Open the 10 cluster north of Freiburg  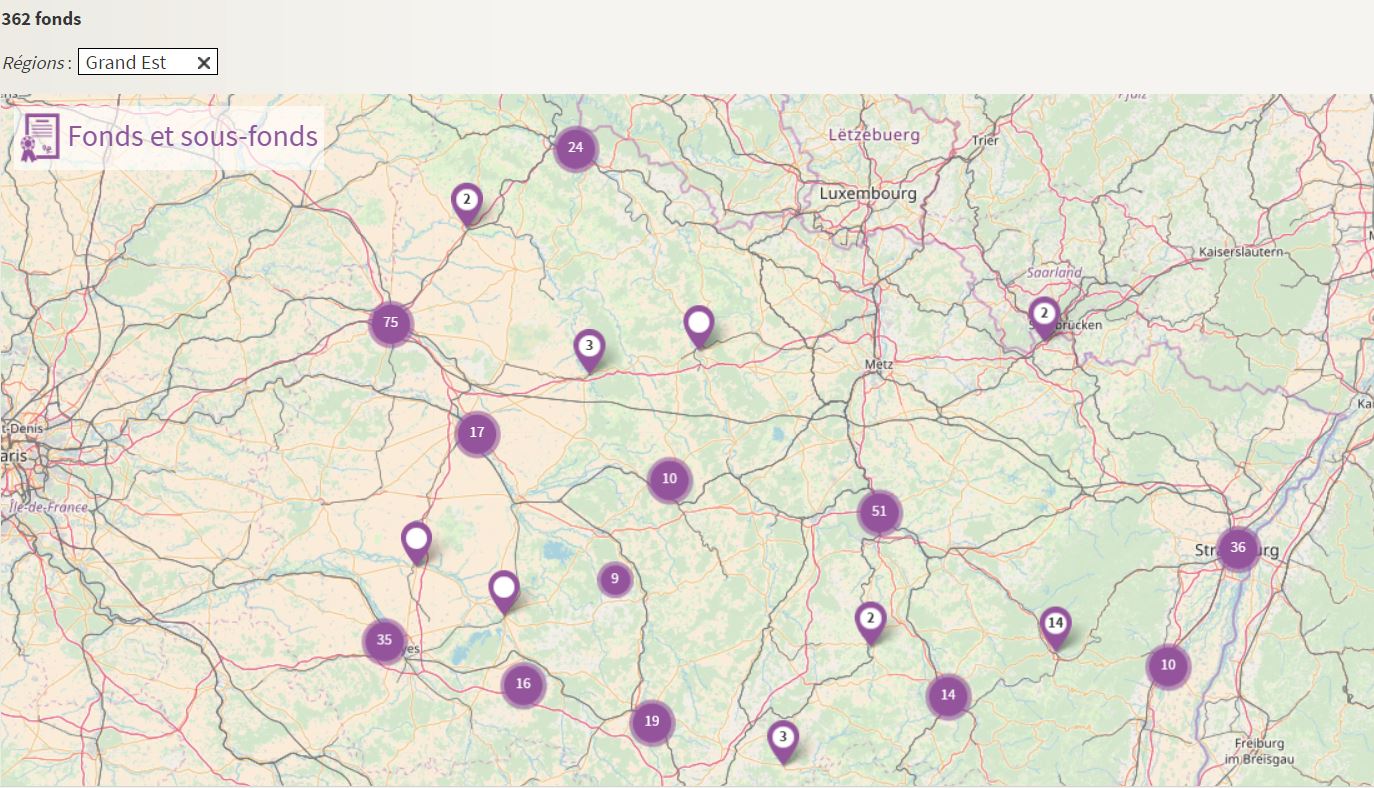coord(1168,666)
